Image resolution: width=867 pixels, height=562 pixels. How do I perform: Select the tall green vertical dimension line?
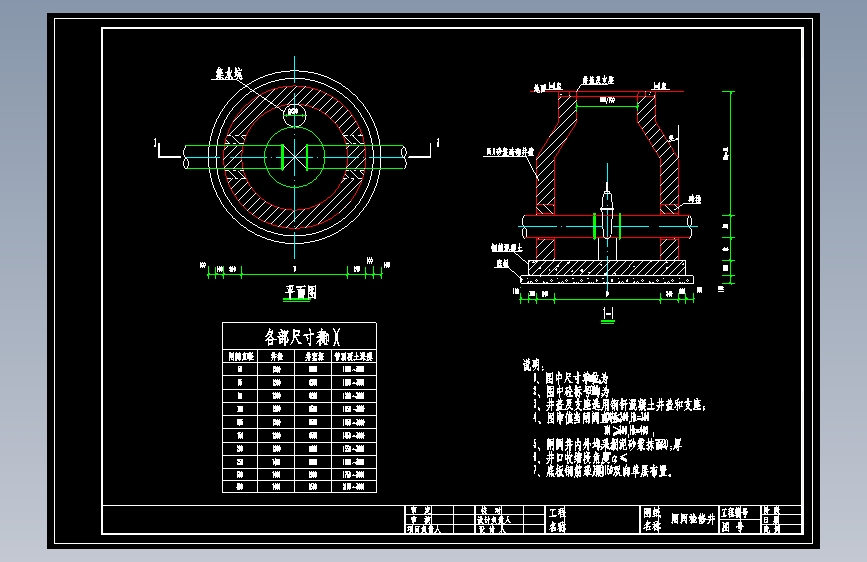[731, 188]
